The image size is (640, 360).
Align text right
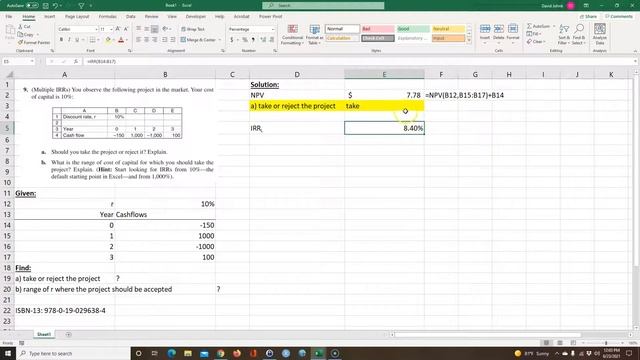click(x=155, y=40)
